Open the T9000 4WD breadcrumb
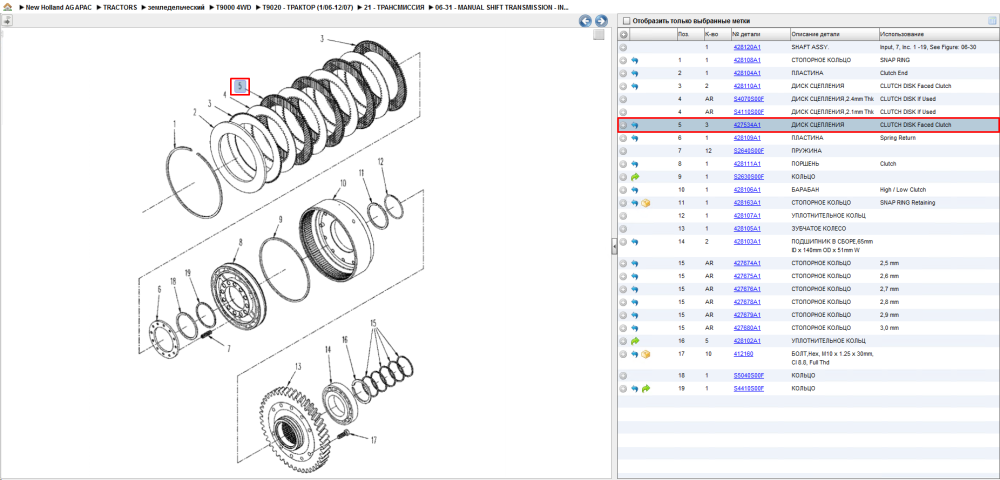This screenshot has height=480, width=1000. pyautogui.click(x=233, y=7)
